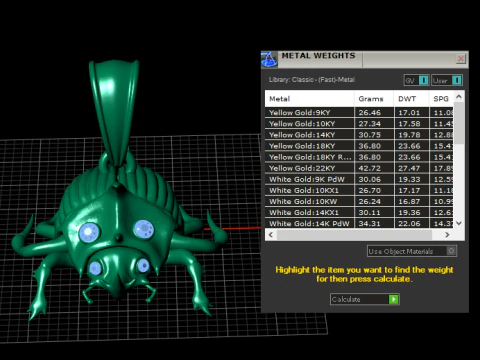The width and height of the screenshot is (480, 360).
Task: Click the Library: Classic - (Fast)-Metal label
Action: pos(312,80)
